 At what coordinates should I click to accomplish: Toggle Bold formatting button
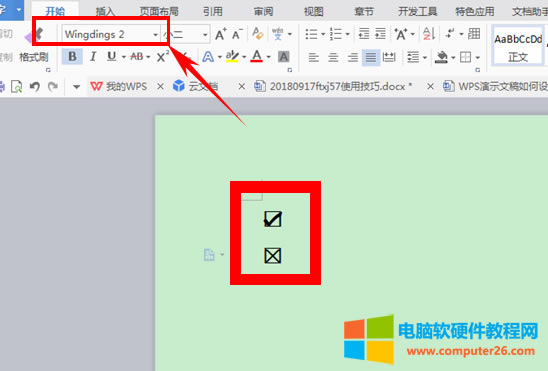(x=72, y=56)
